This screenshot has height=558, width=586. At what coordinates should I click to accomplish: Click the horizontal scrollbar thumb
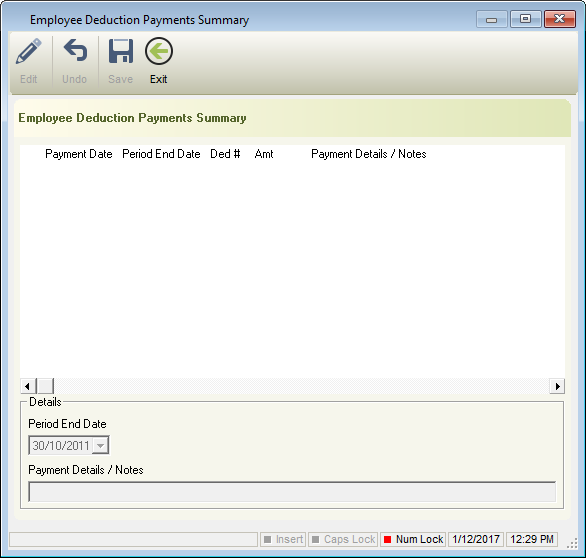point(45,386)
